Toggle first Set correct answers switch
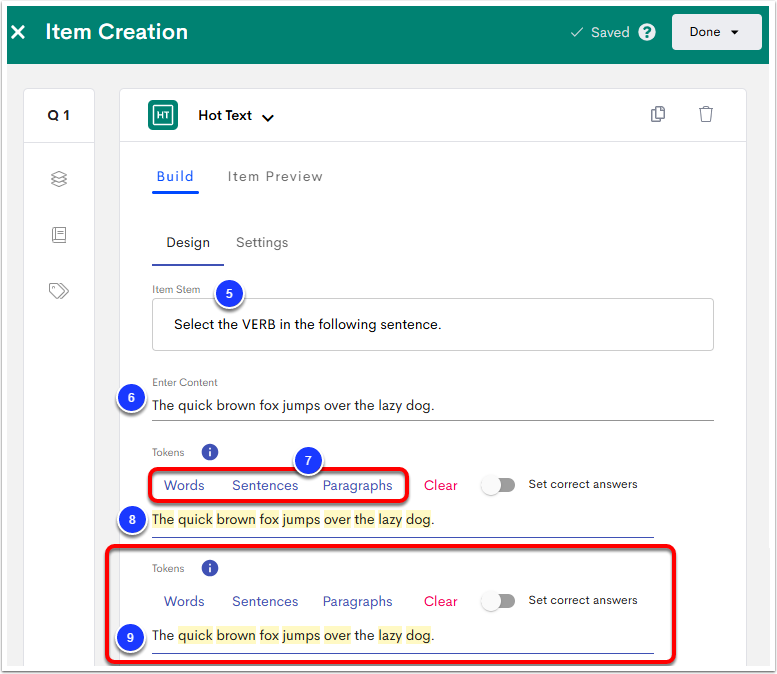This screenshot has width=777, height=674. click(499, 485)
